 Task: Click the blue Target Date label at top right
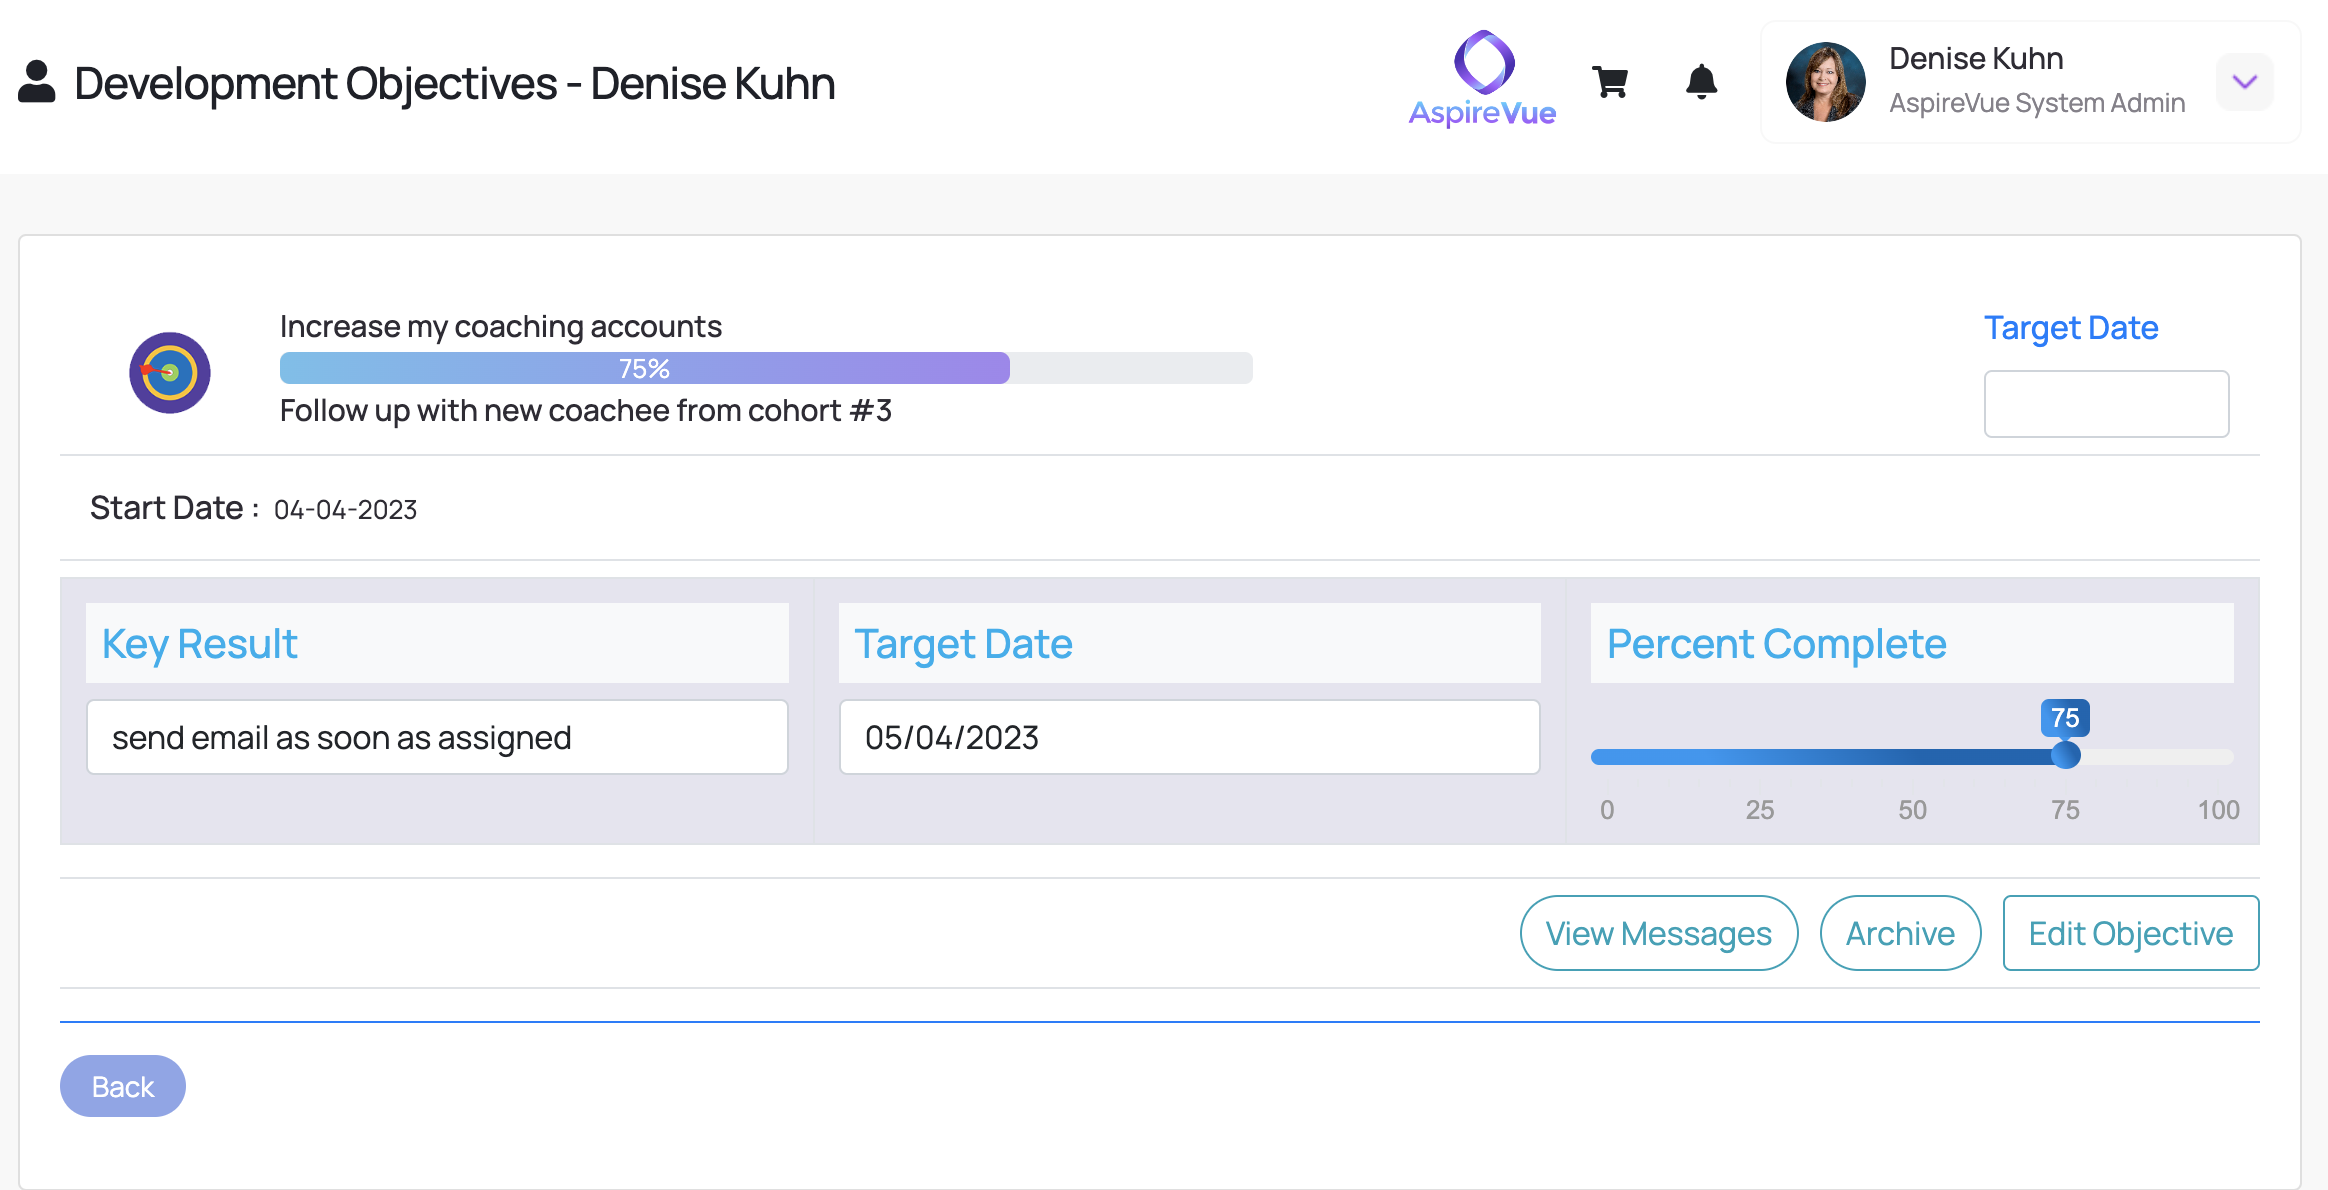[2071, 328]
